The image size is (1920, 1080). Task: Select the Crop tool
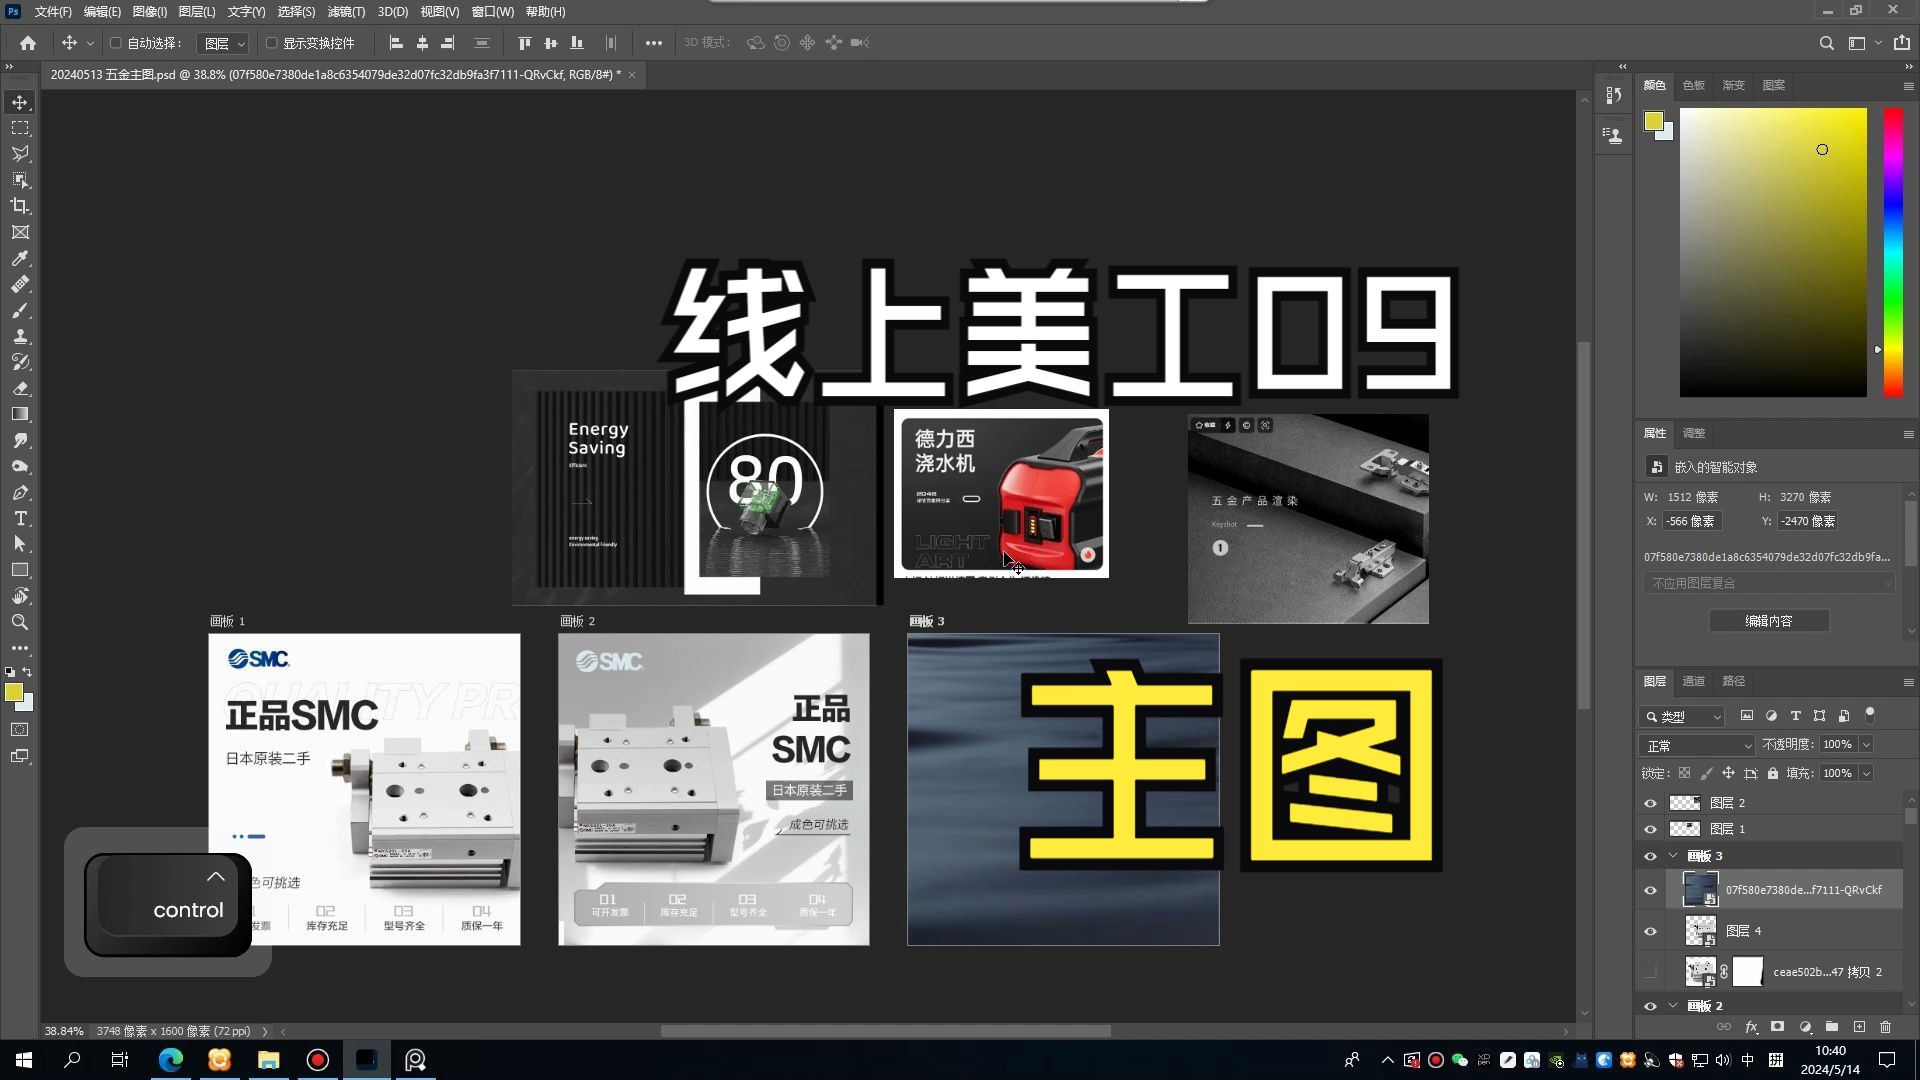click(x=20, y=206)
